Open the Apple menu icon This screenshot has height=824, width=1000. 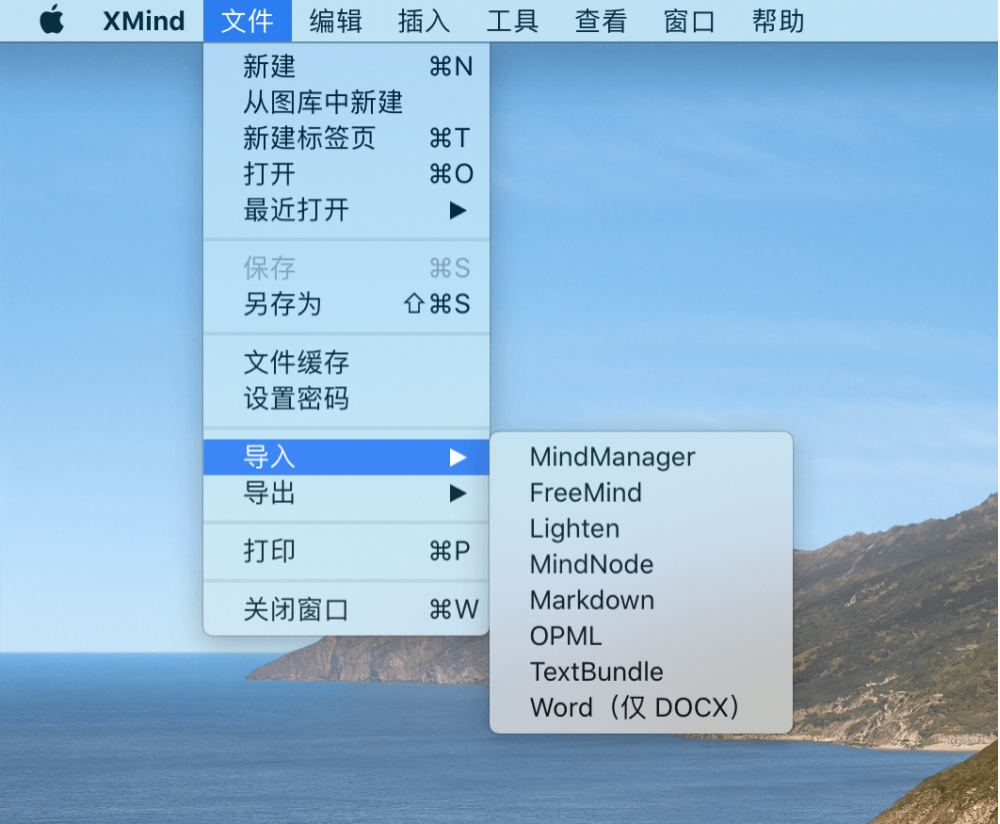pos(51,20)
